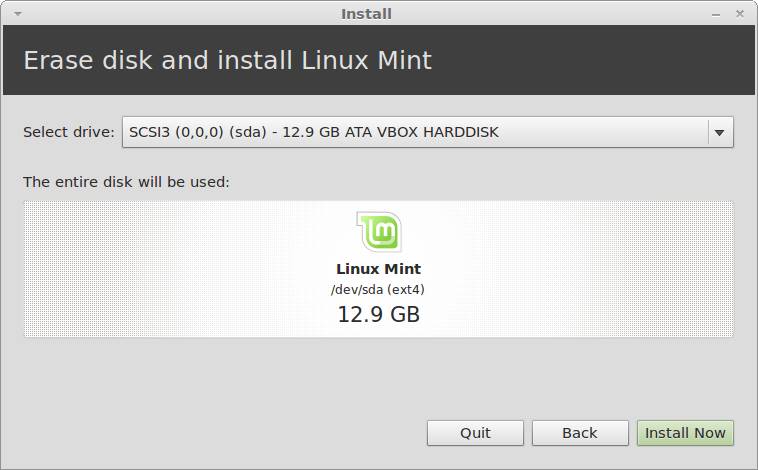
Task: Click the Install title bar text
Action: [366, 14]
